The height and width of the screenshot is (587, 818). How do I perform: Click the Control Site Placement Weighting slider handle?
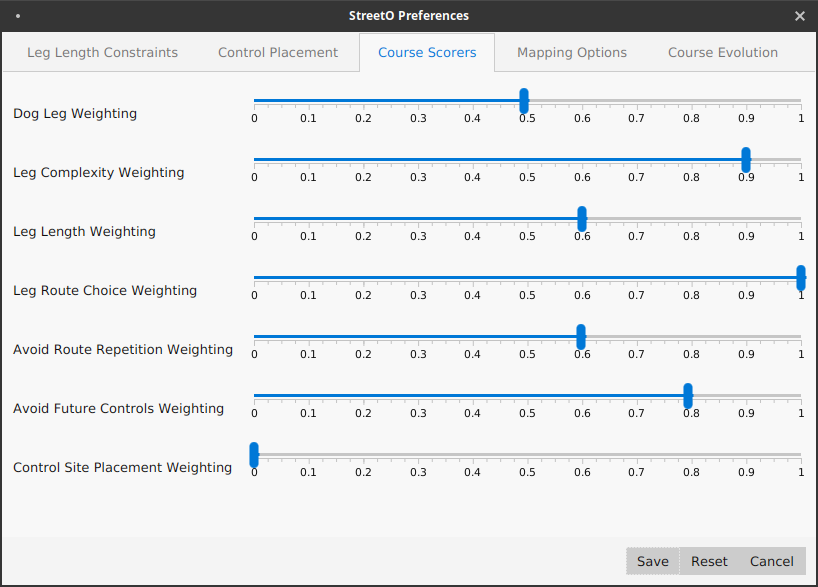pos(254,455)
